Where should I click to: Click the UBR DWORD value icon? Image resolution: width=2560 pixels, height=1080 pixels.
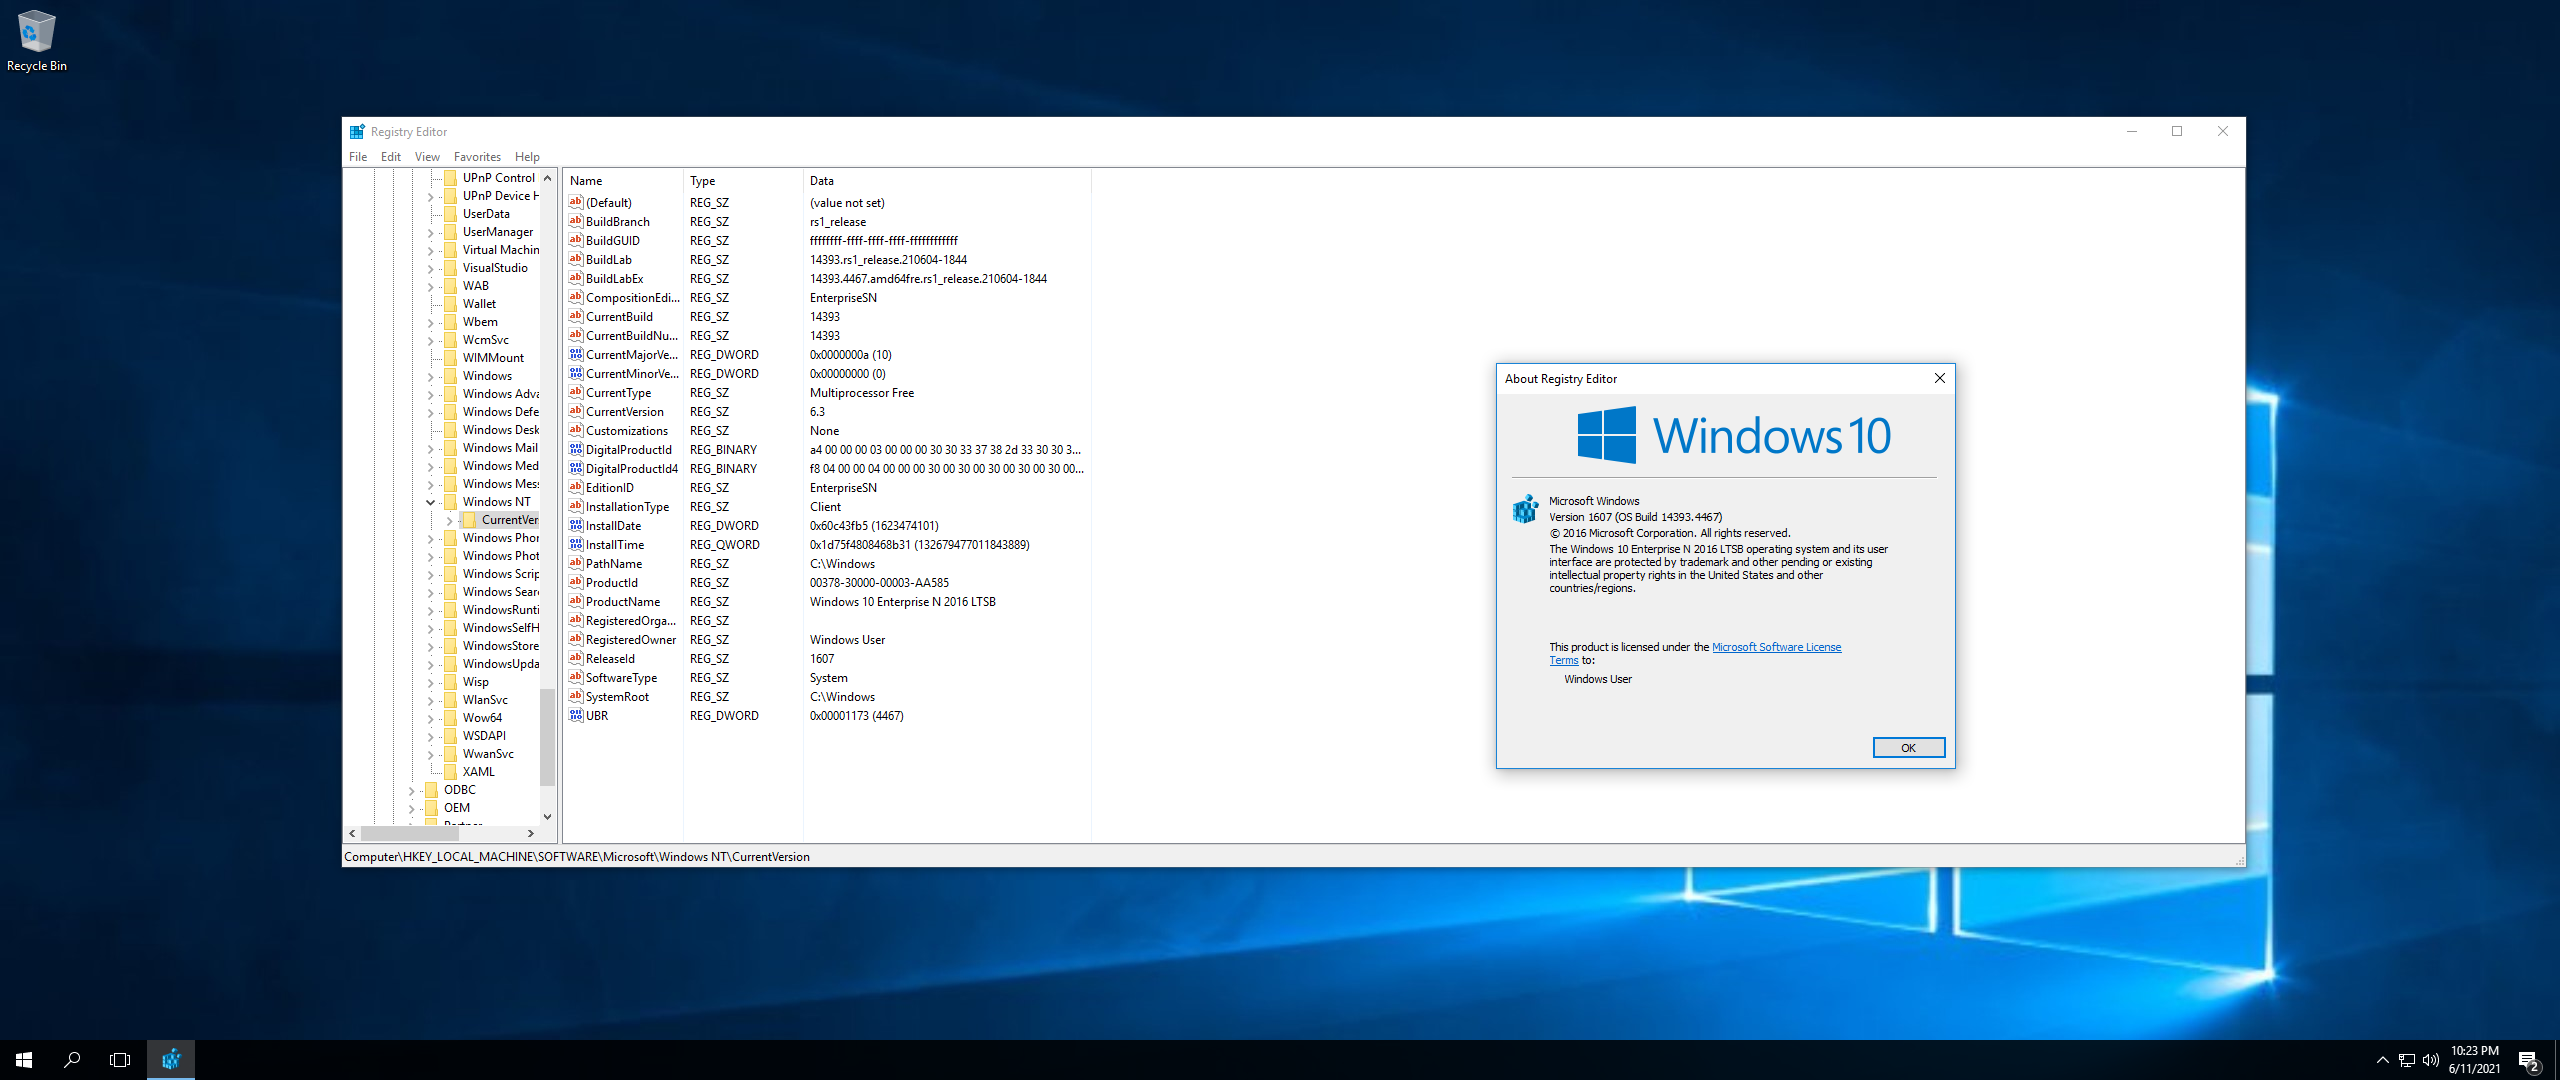click(576, 715)
